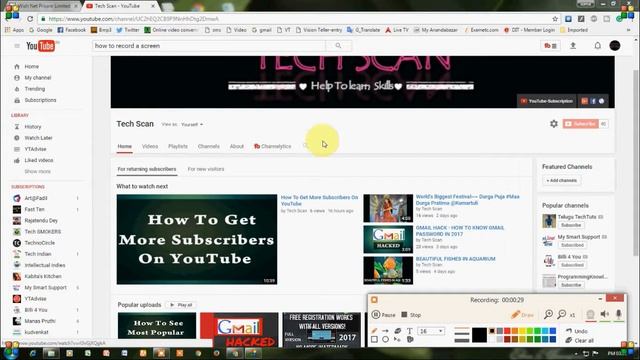The height and width of the screenshot is (360, 640).
Task: Toggle the Draw mode button
Action: point(522,315)
